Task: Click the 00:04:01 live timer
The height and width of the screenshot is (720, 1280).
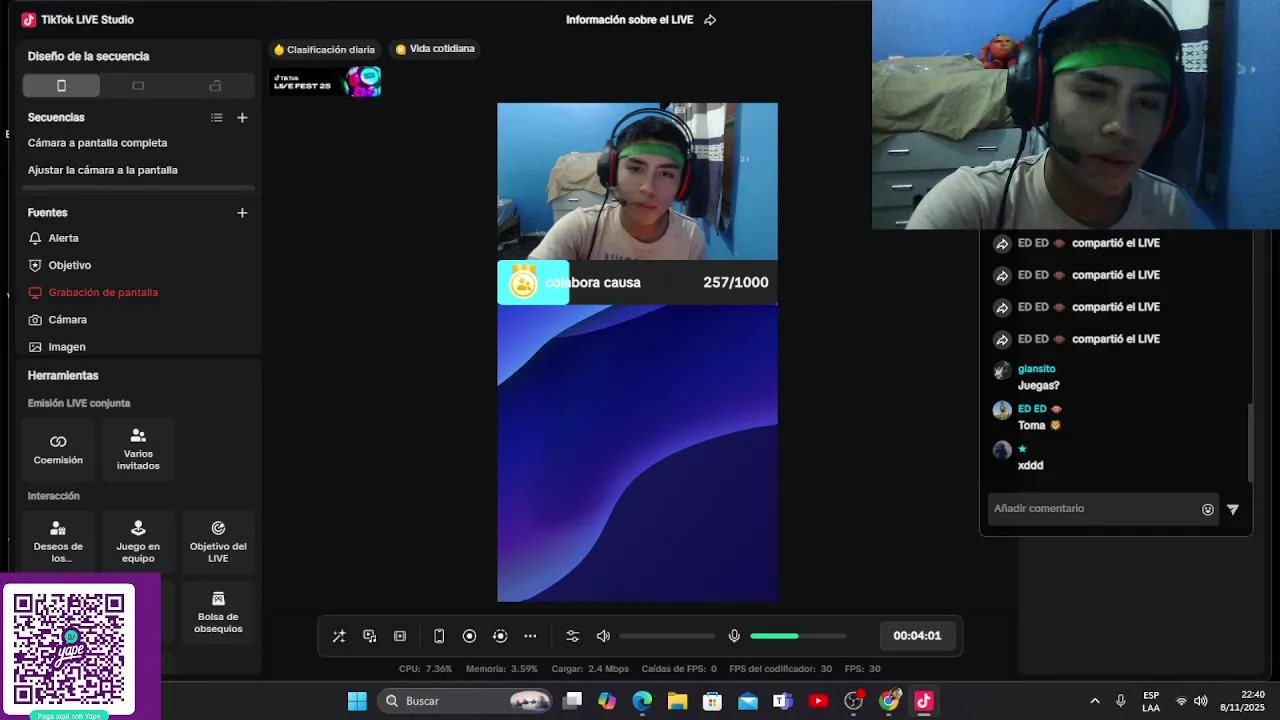Action: [x=917, y=636]
